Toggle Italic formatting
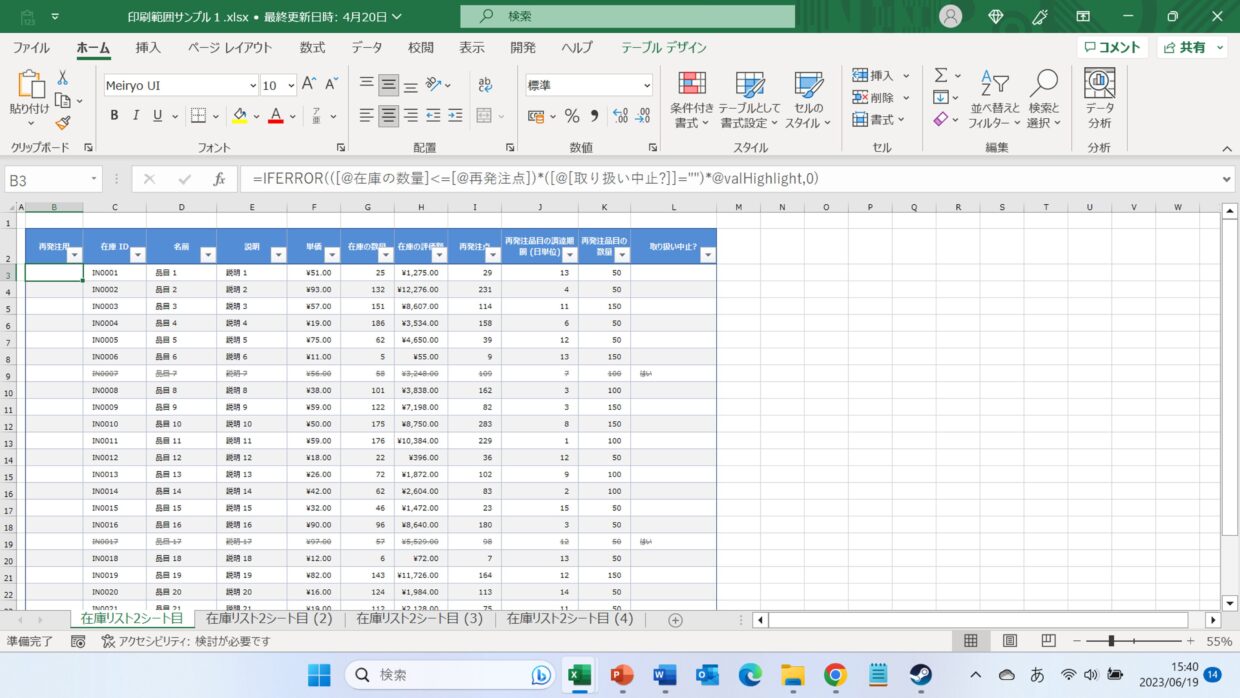This screenshot has height=698, width=1240. pyautogui.click(x=136, y=116)
